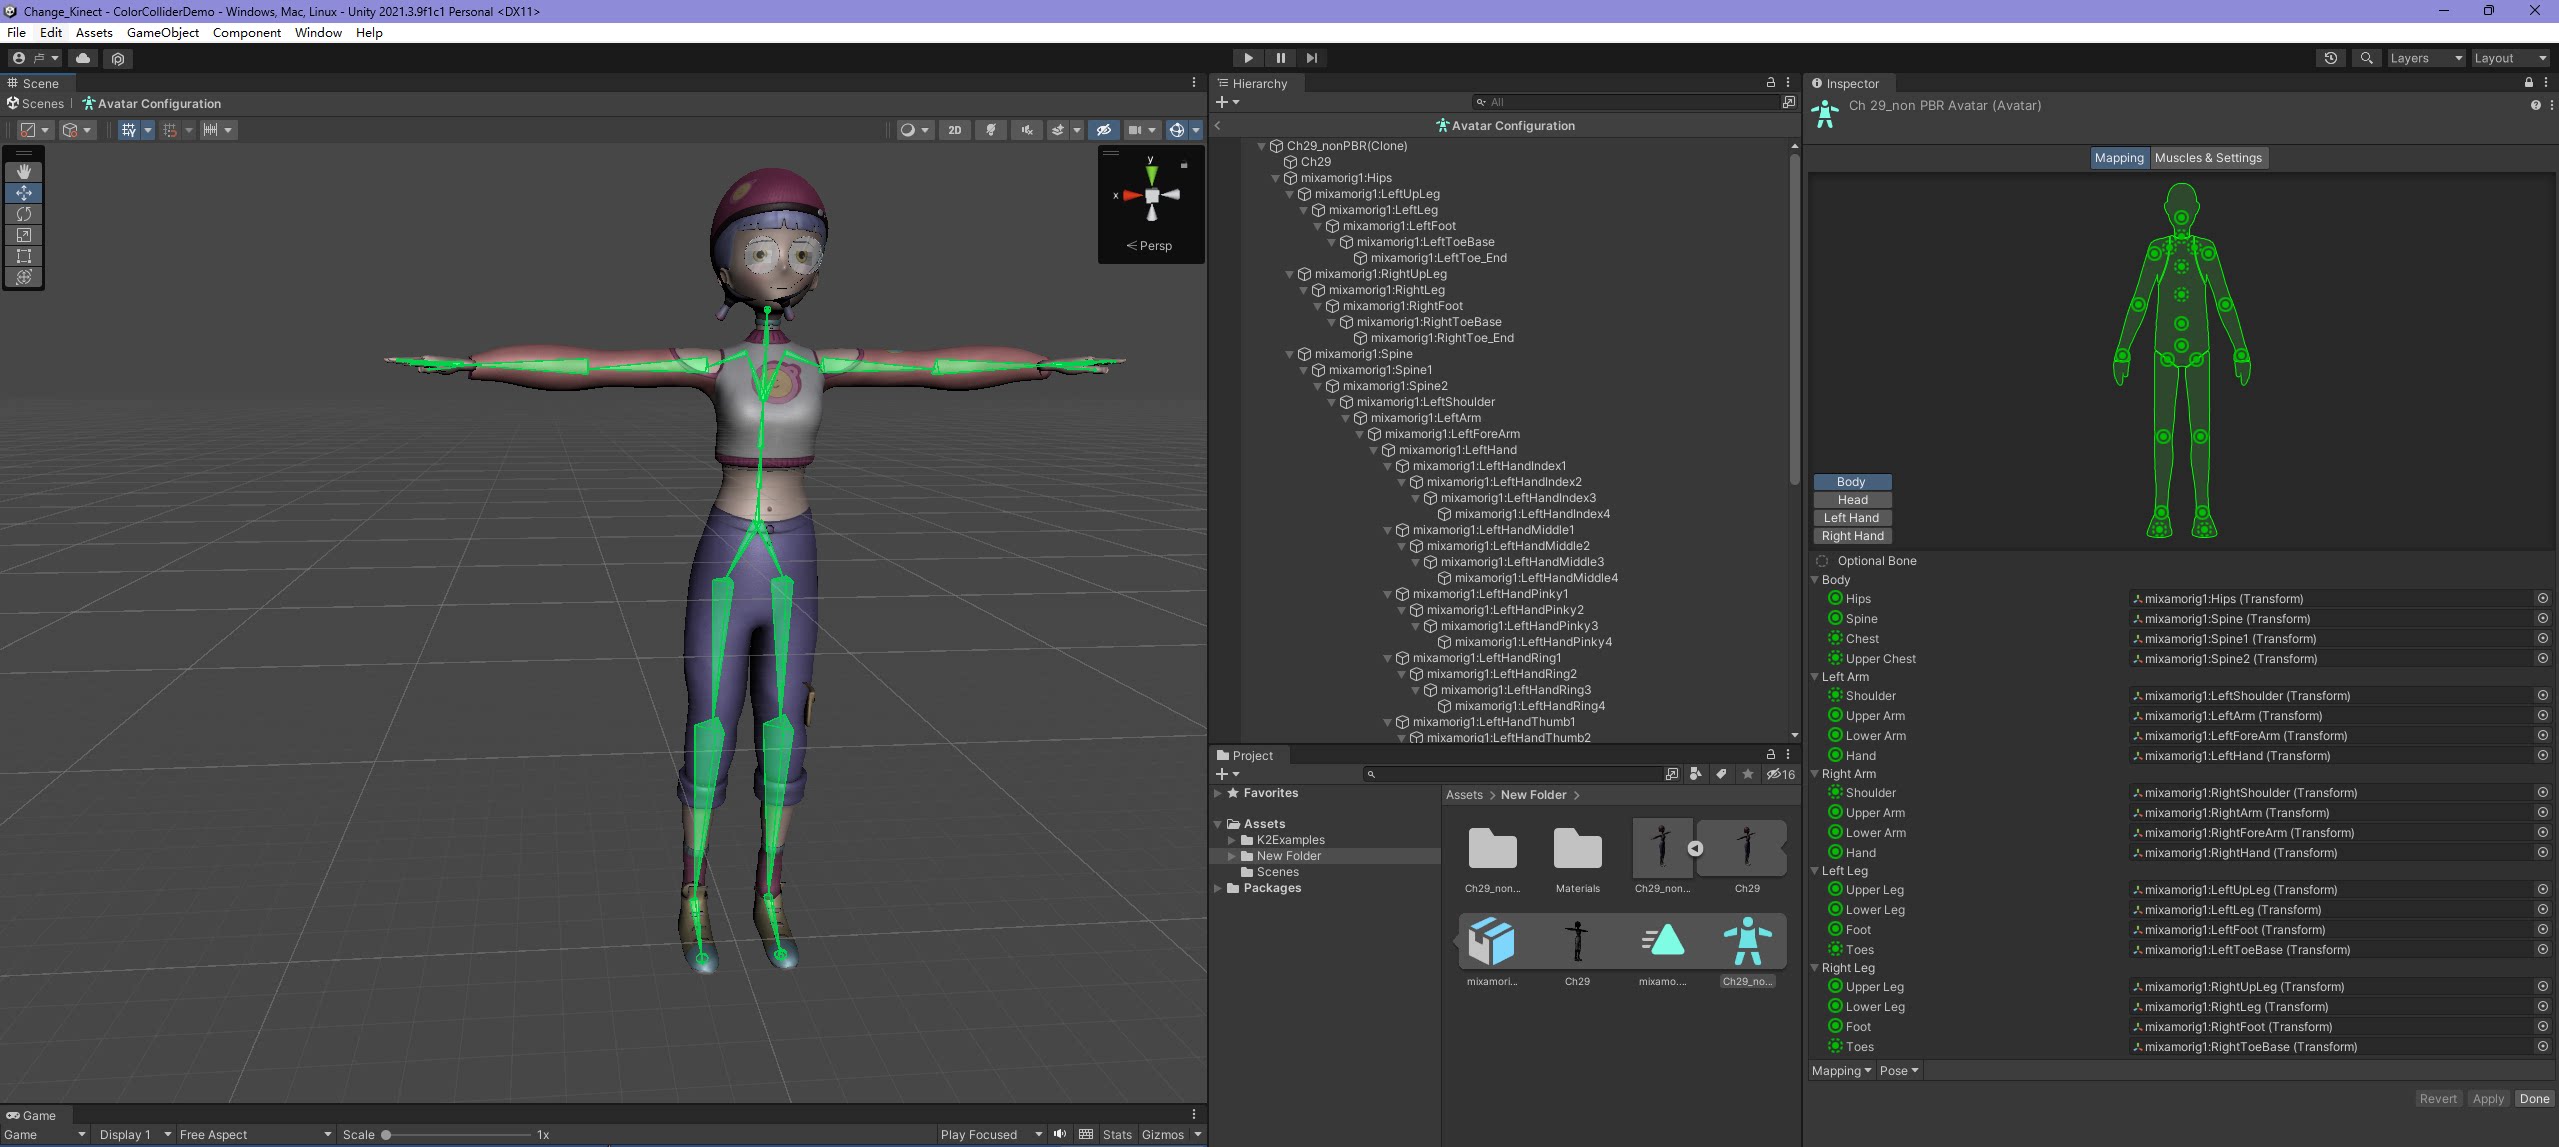Select the Move tool in Scene

click(24, 193)
